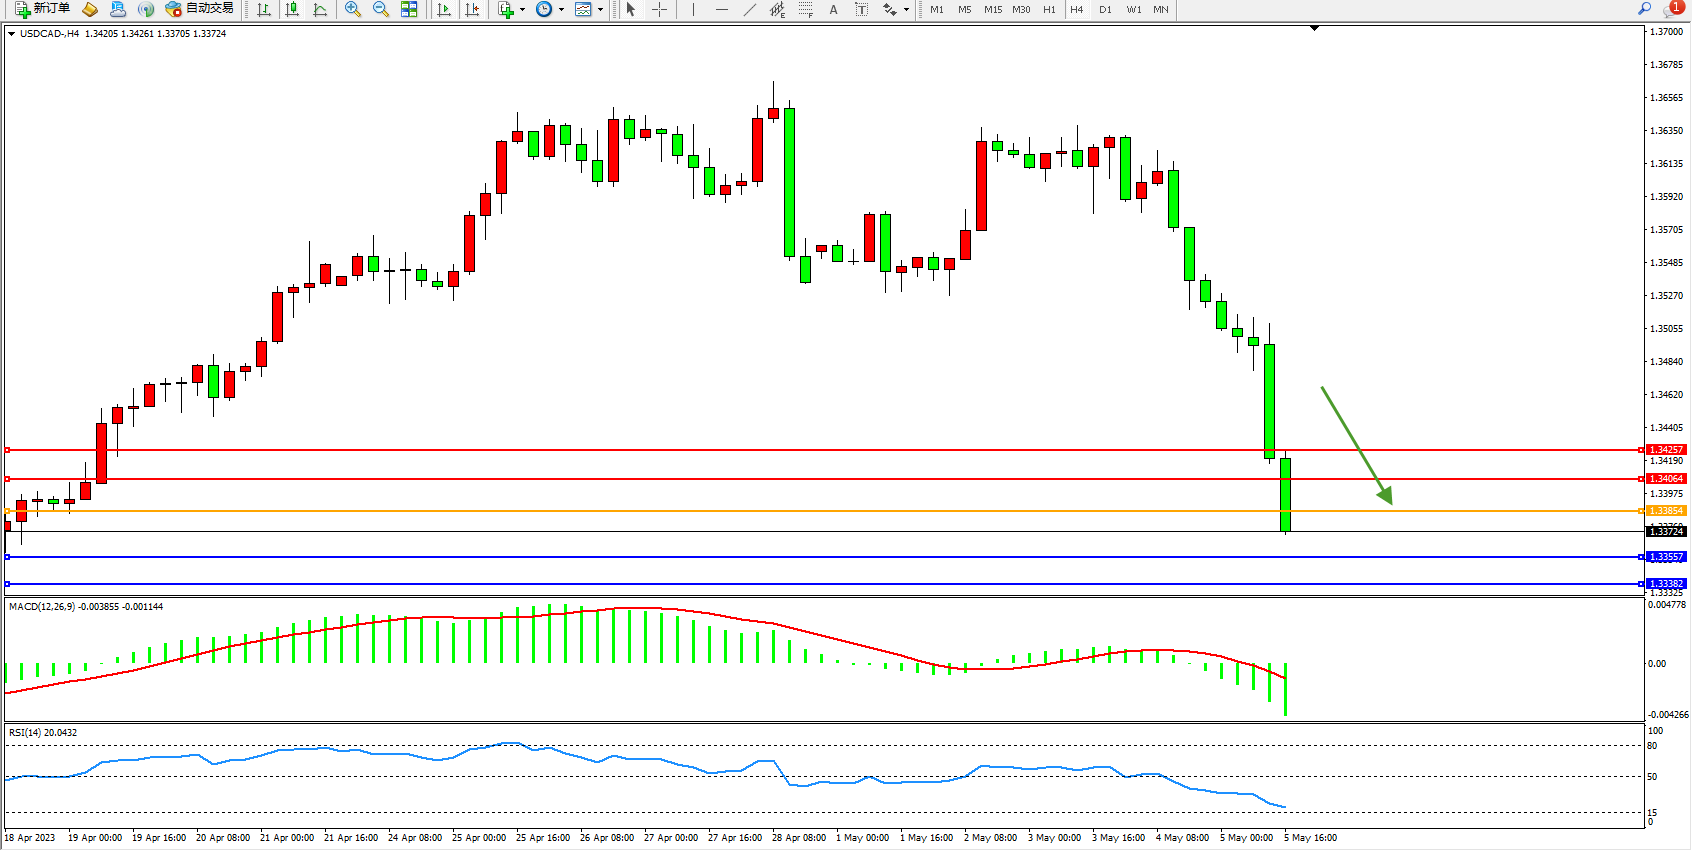Switch chart to candlestick mode

[292, 9]
